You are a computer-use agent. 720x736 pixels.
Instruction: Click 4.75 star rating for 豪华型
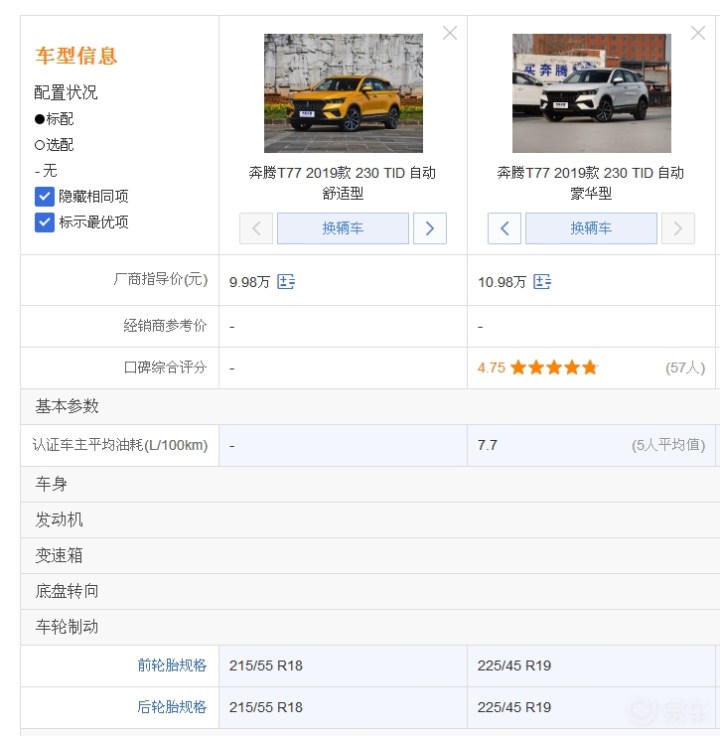(x=537, y=368)
